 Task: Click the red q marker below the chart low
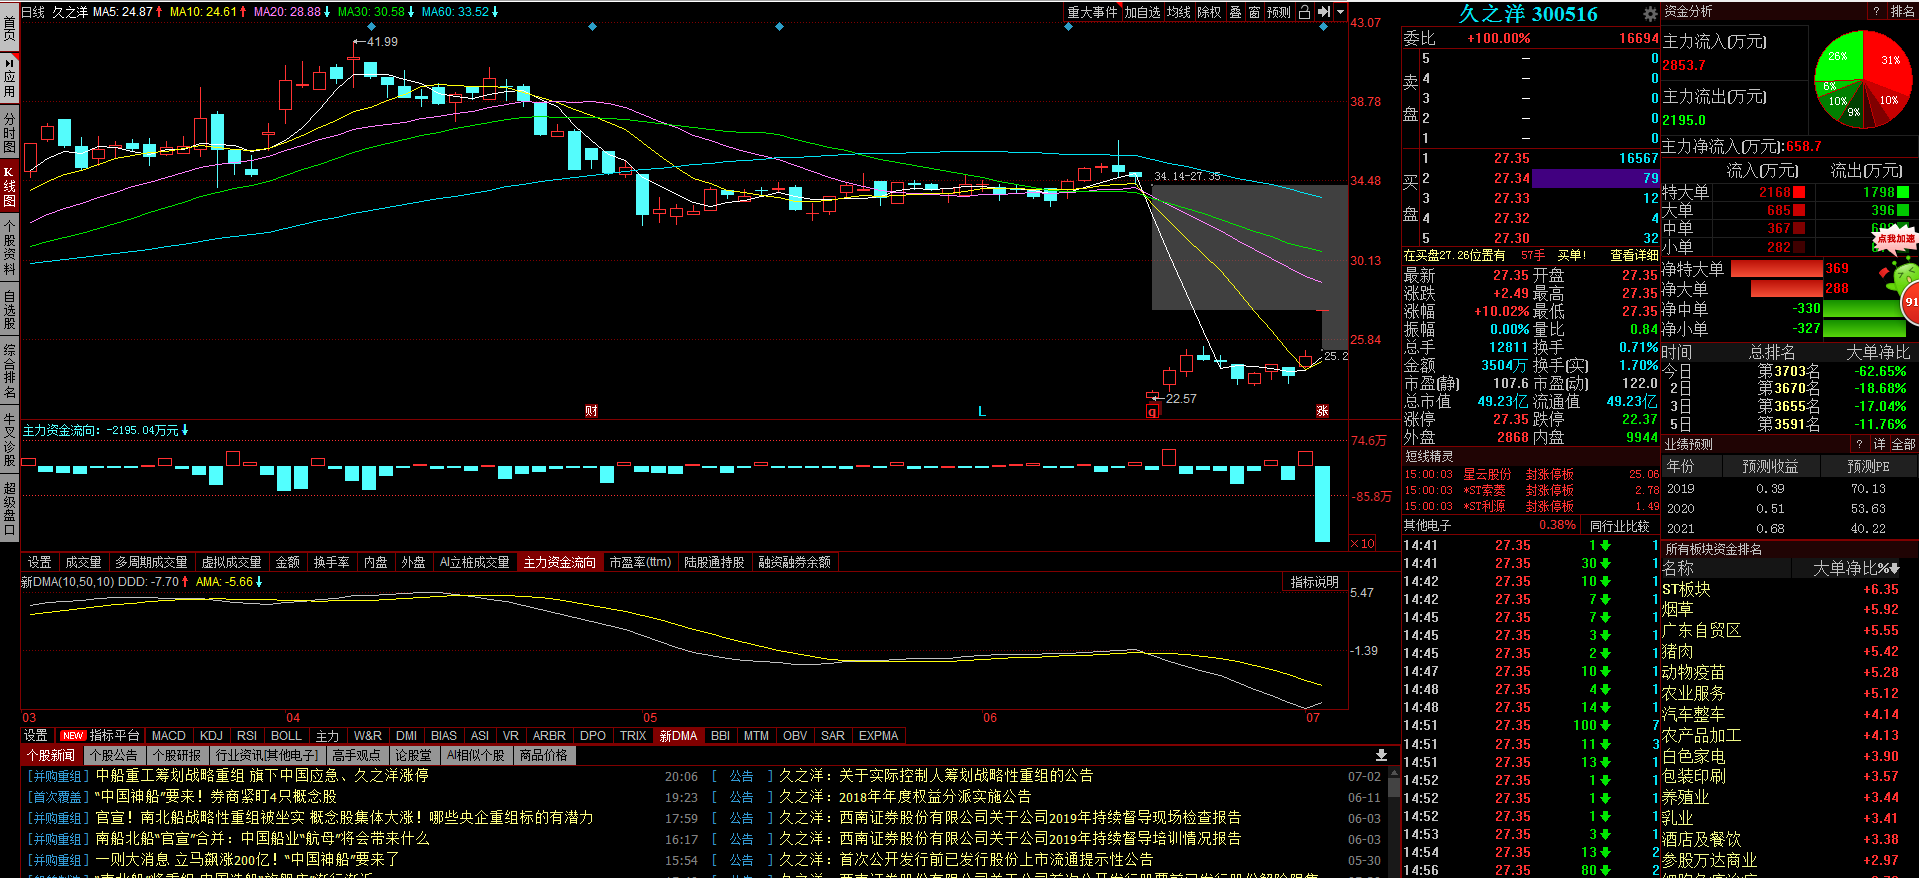[1153, 411]
